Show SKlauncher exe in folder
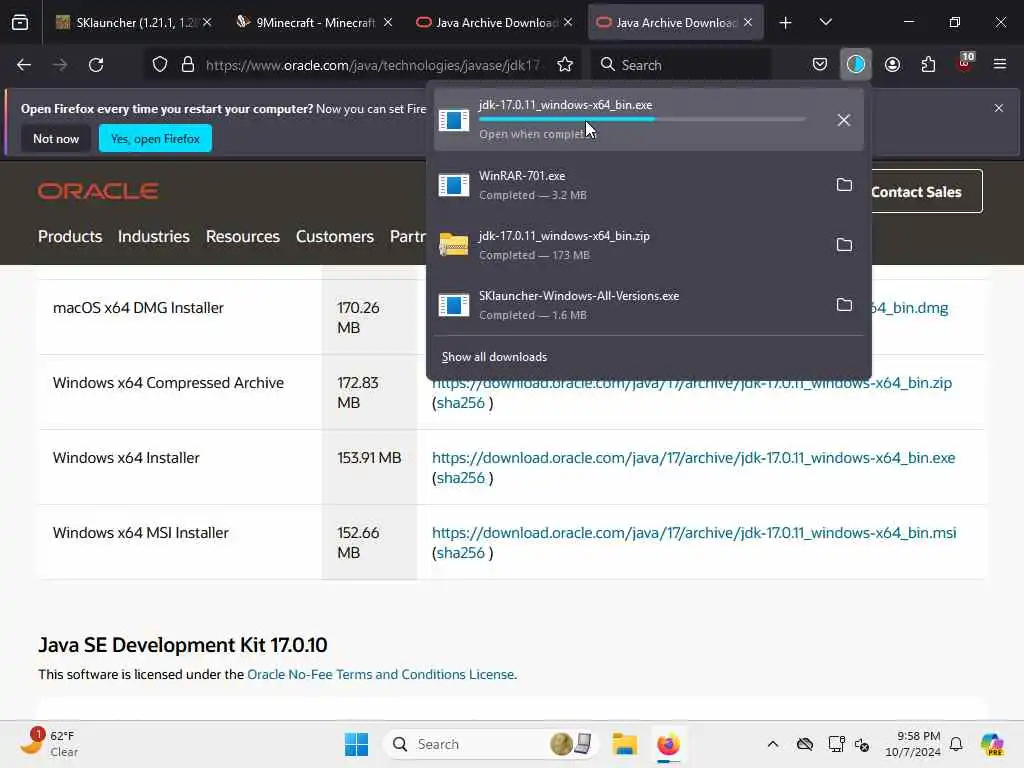 (844, 305)
